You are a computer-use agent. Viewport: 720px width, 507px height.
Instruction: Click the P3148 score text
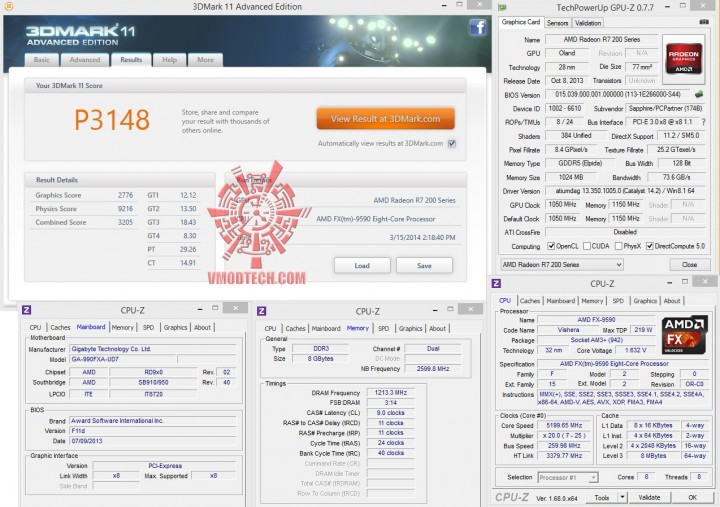[x=112, y=120]
